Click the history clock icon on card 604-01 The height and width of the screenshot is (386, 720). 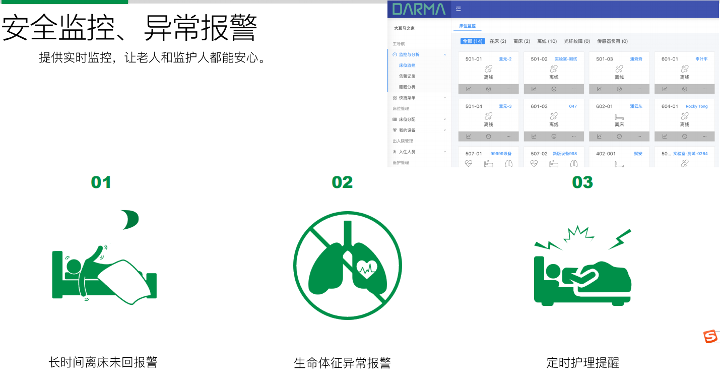pos(685,137)
